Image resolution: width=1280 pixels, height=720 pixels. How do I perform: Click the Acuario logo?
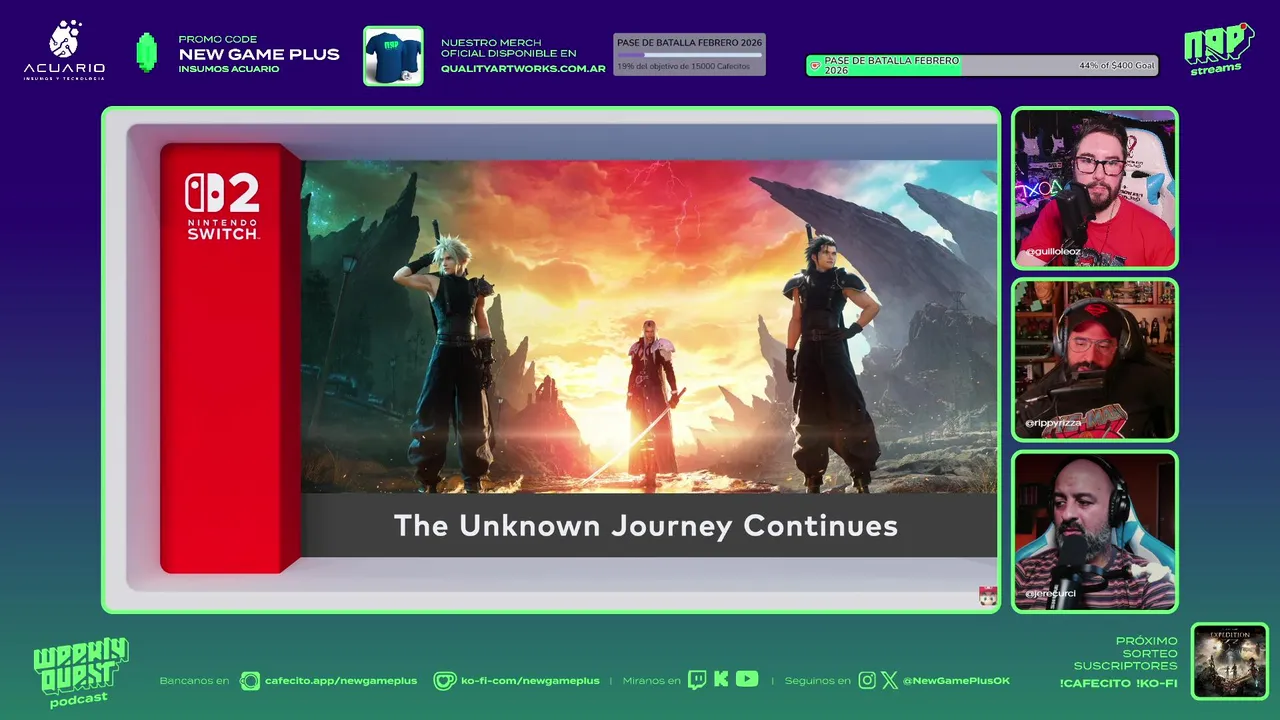(64, 51)
